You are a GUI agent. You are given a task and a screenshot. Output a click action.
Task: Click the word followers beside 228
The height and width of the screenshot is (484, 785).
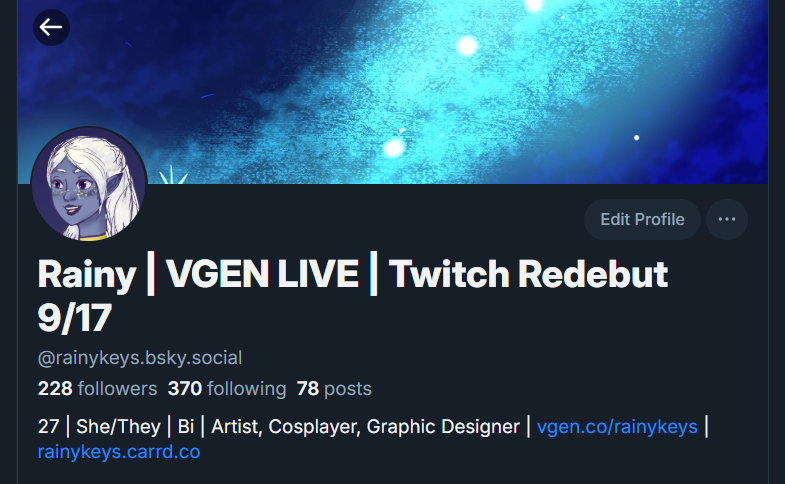(x=118, y=388)
